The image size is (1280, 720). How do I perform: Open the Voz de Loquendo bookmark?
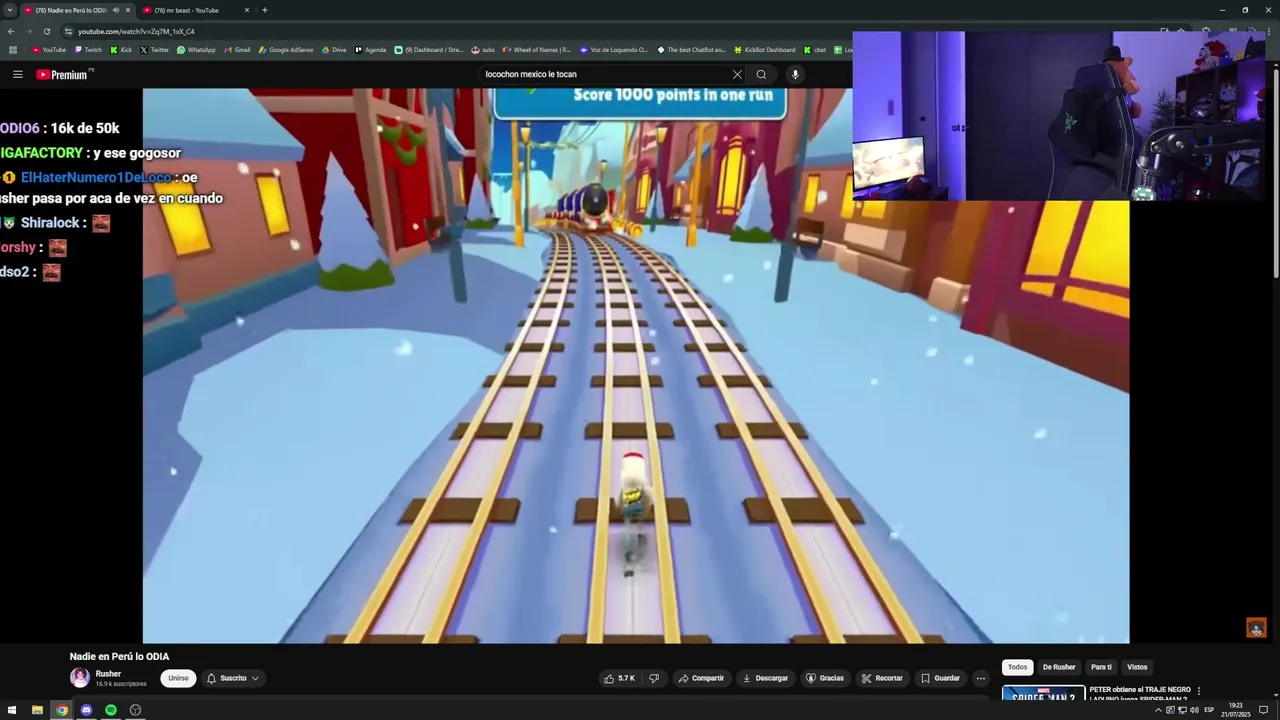[613, 49]
